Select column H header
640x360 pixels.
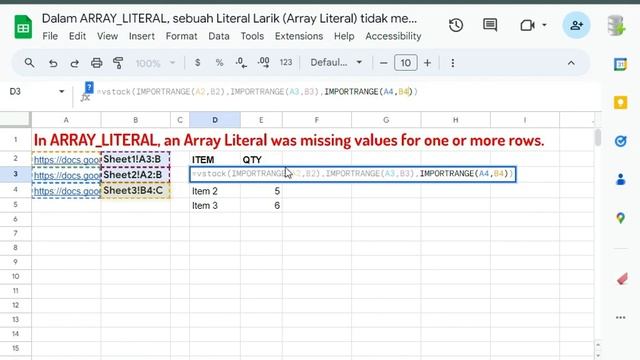(456, 120)
